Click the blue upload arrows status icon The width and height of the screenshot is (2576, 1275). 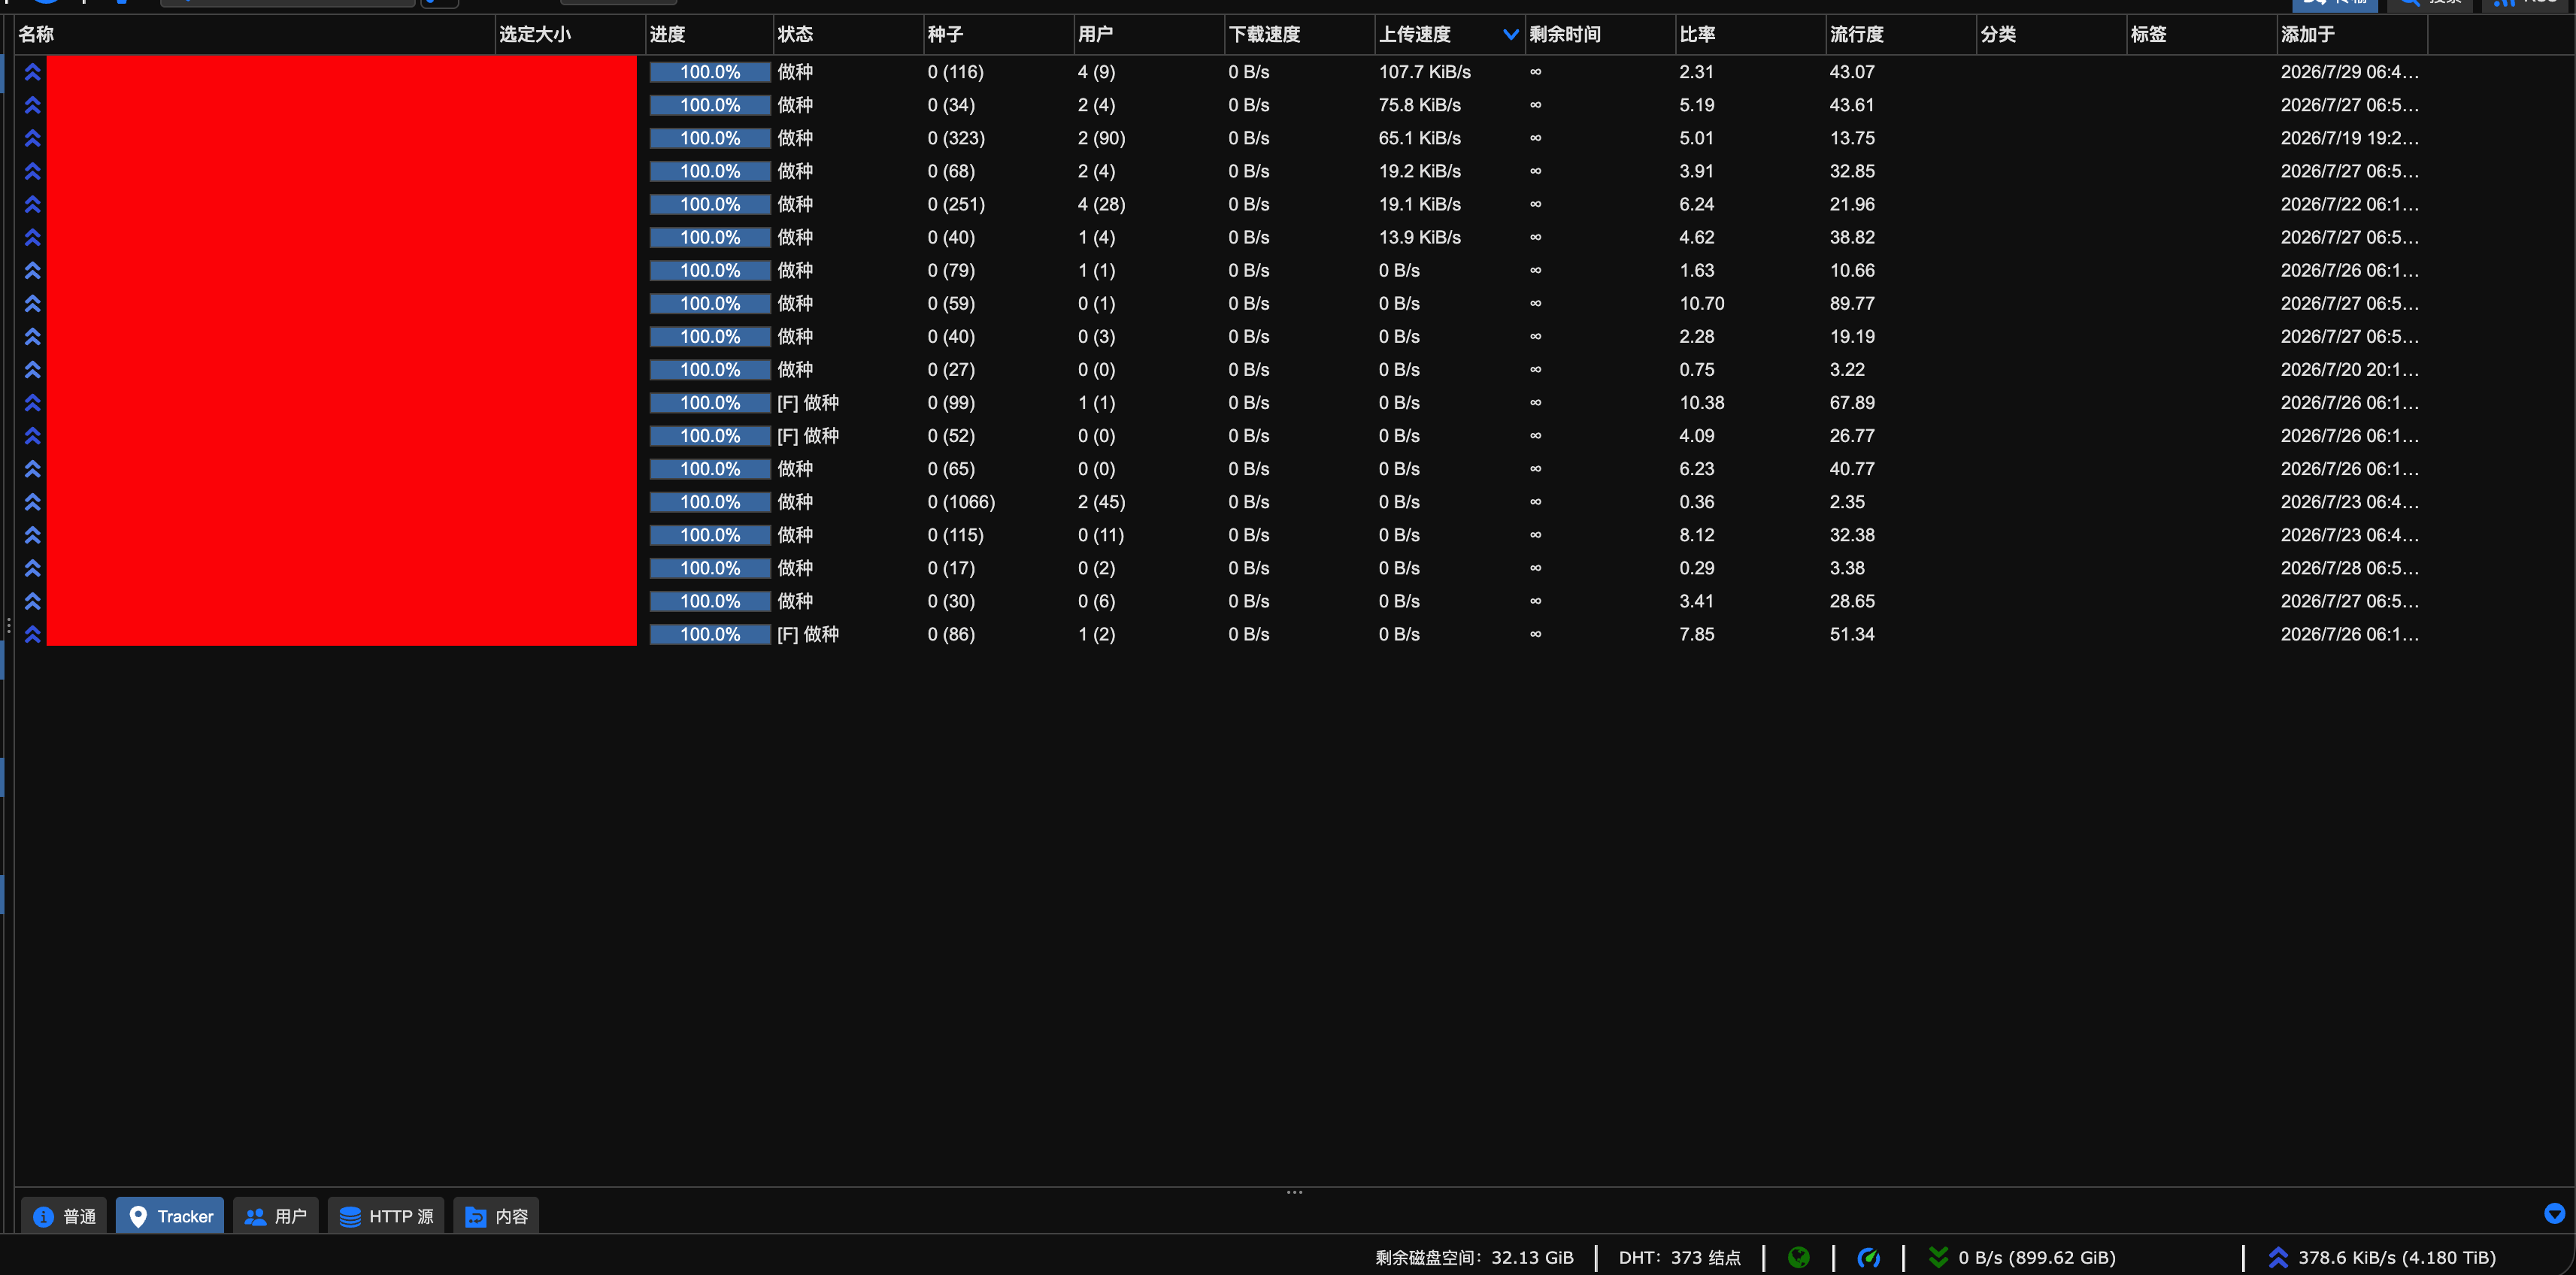(2278, 1257)
